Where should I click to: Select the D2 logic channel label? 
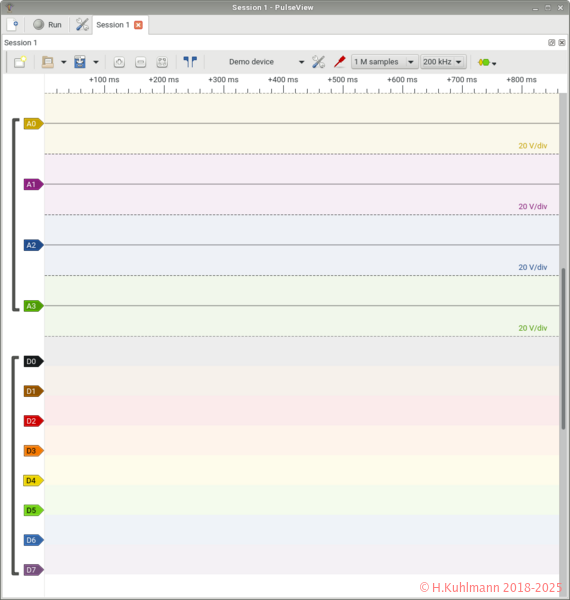[33, 421]
